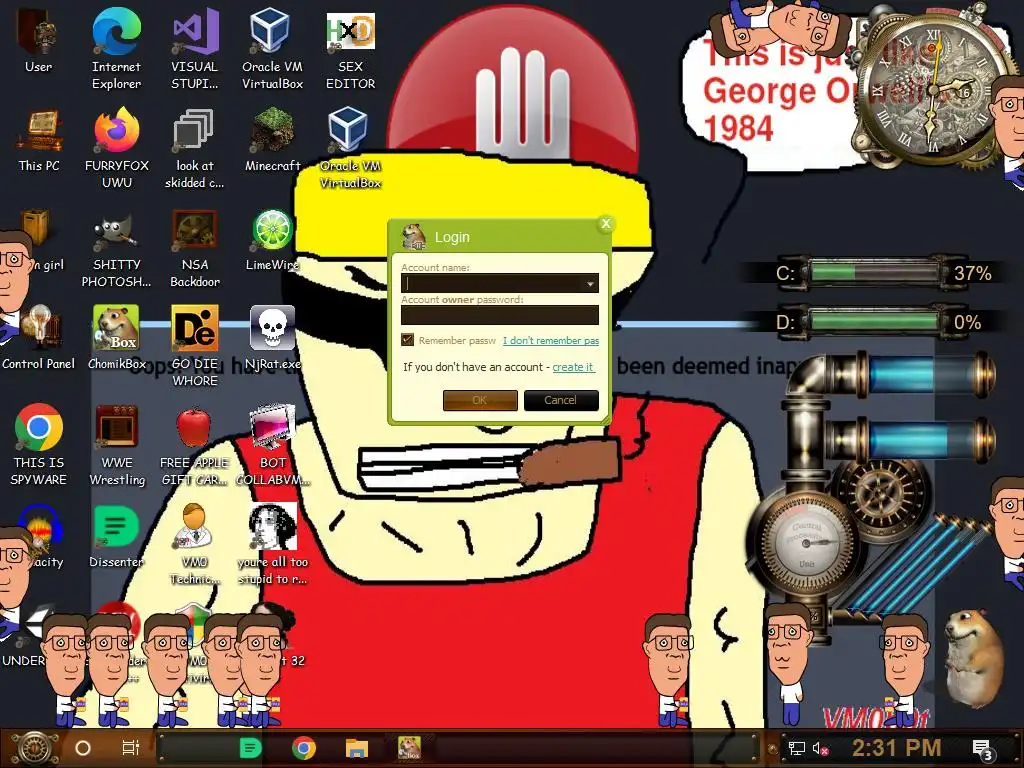Open the network tray icon
1024x768 pixels.
[x=796, y=749]
